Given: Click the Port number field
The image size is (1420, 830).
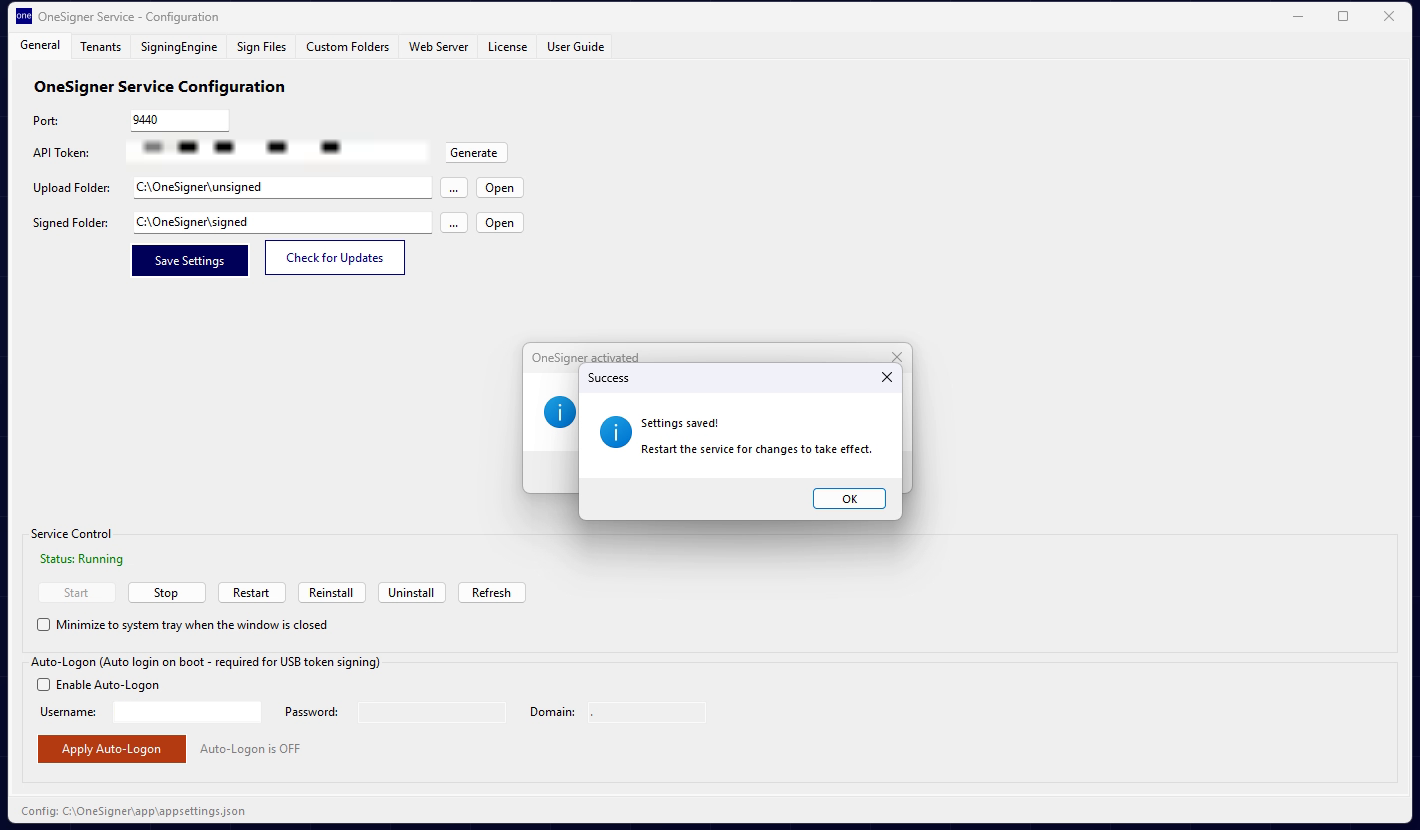Looking at the screenshot, I should click(x=180, y=120).
